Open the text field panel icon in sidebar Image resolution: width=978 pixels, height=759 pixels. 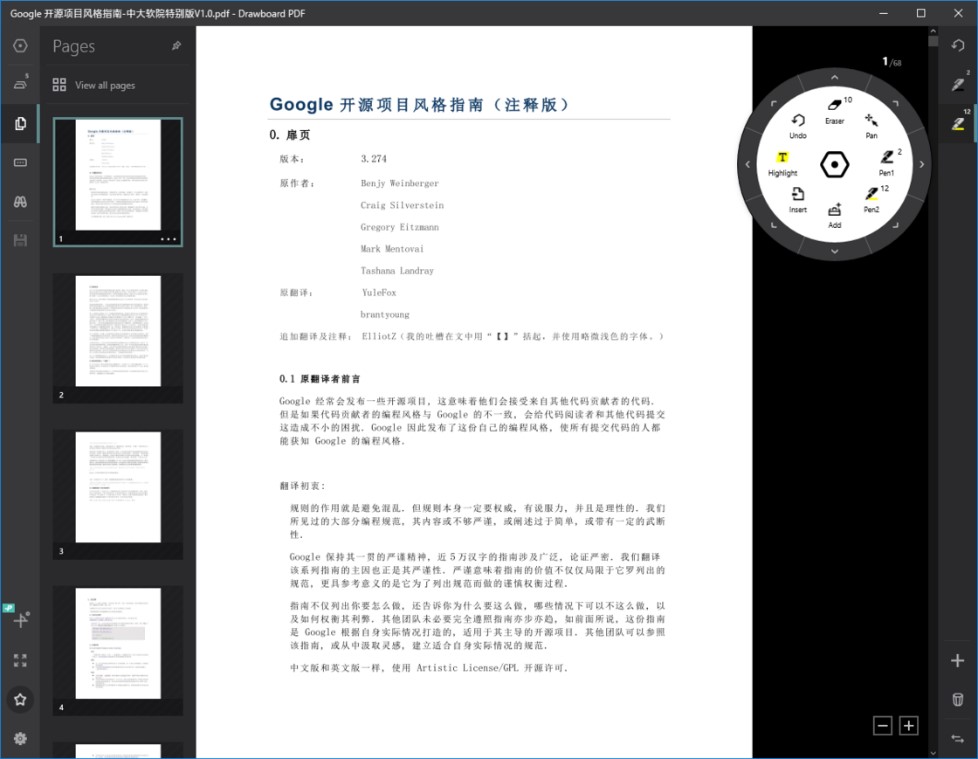click(x=20, y=163)
